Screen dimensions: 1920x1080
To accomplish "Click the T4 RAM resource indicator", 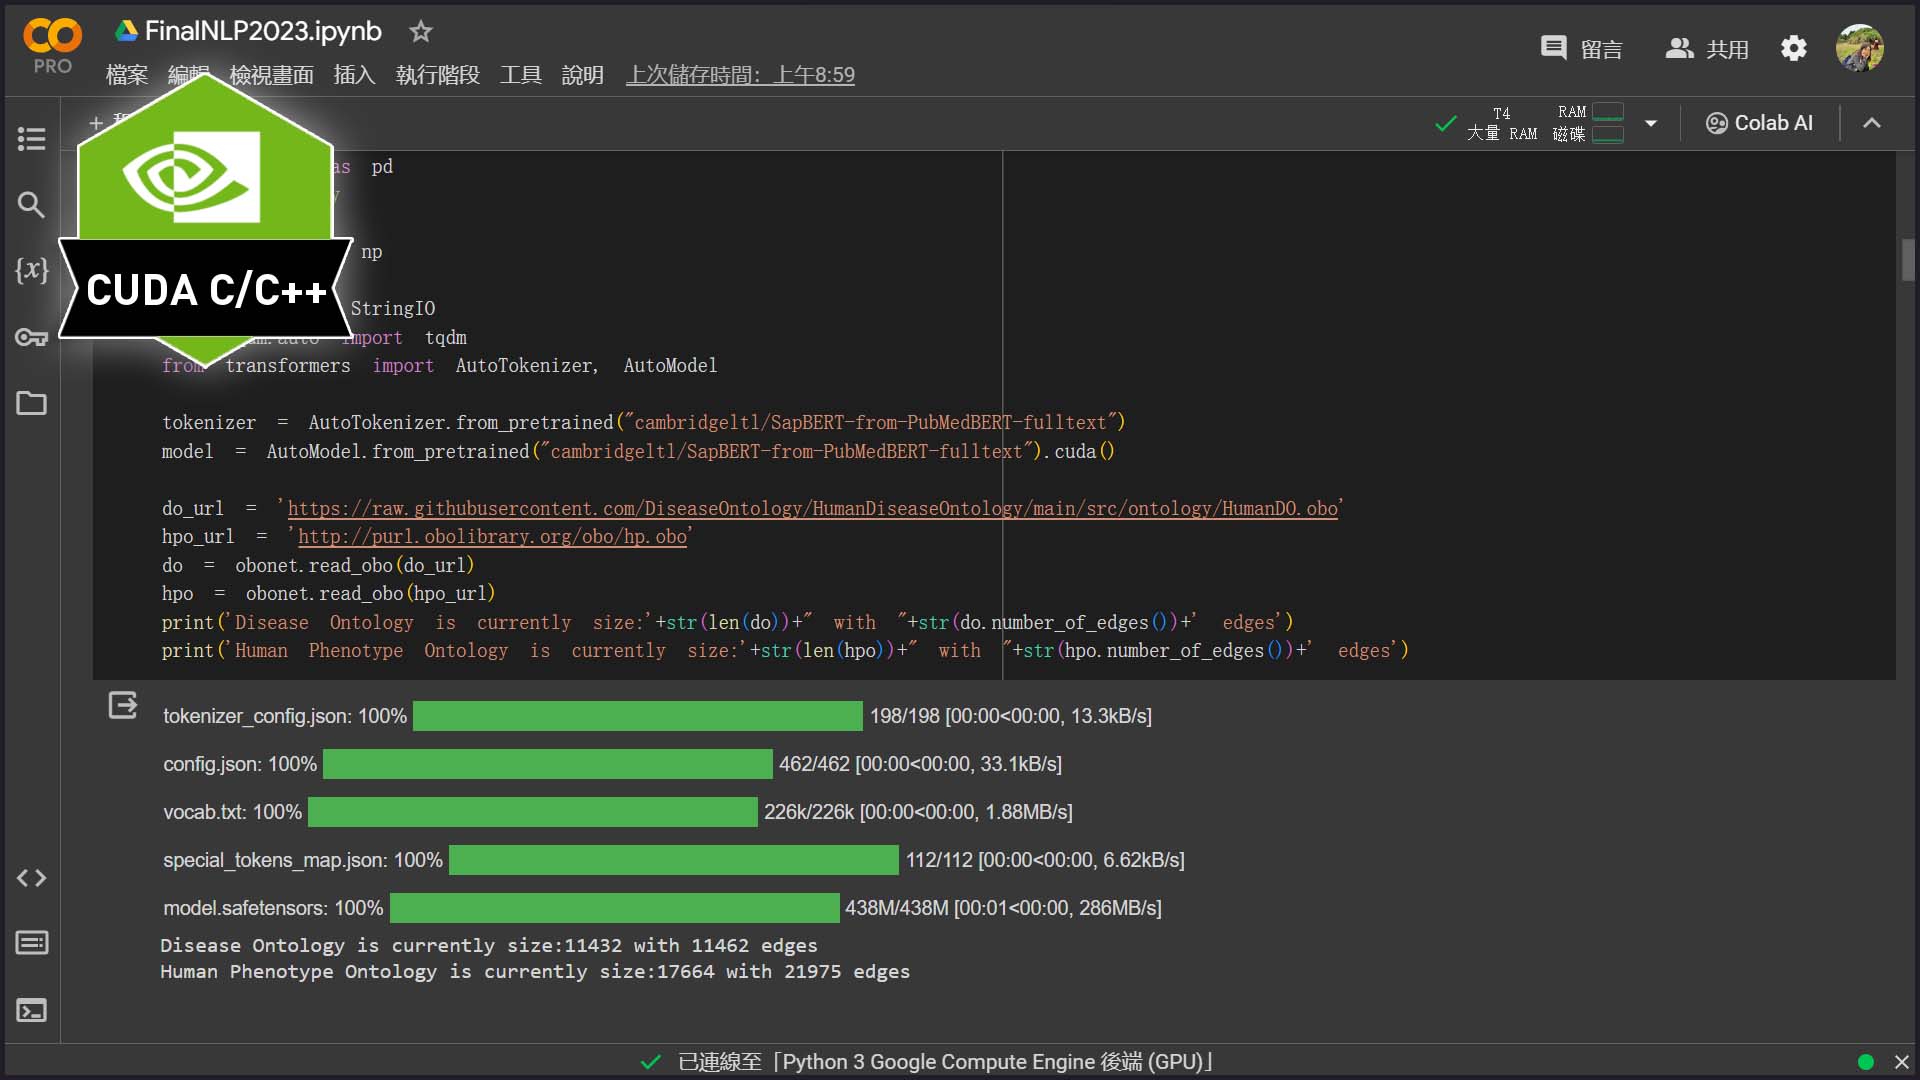I will (x=1545, y=123).
